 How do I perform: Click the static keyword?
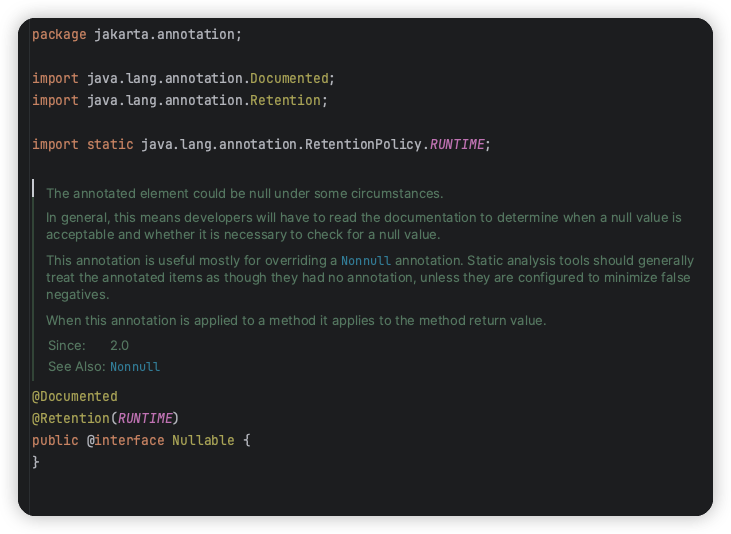click(x=110, y=145)
